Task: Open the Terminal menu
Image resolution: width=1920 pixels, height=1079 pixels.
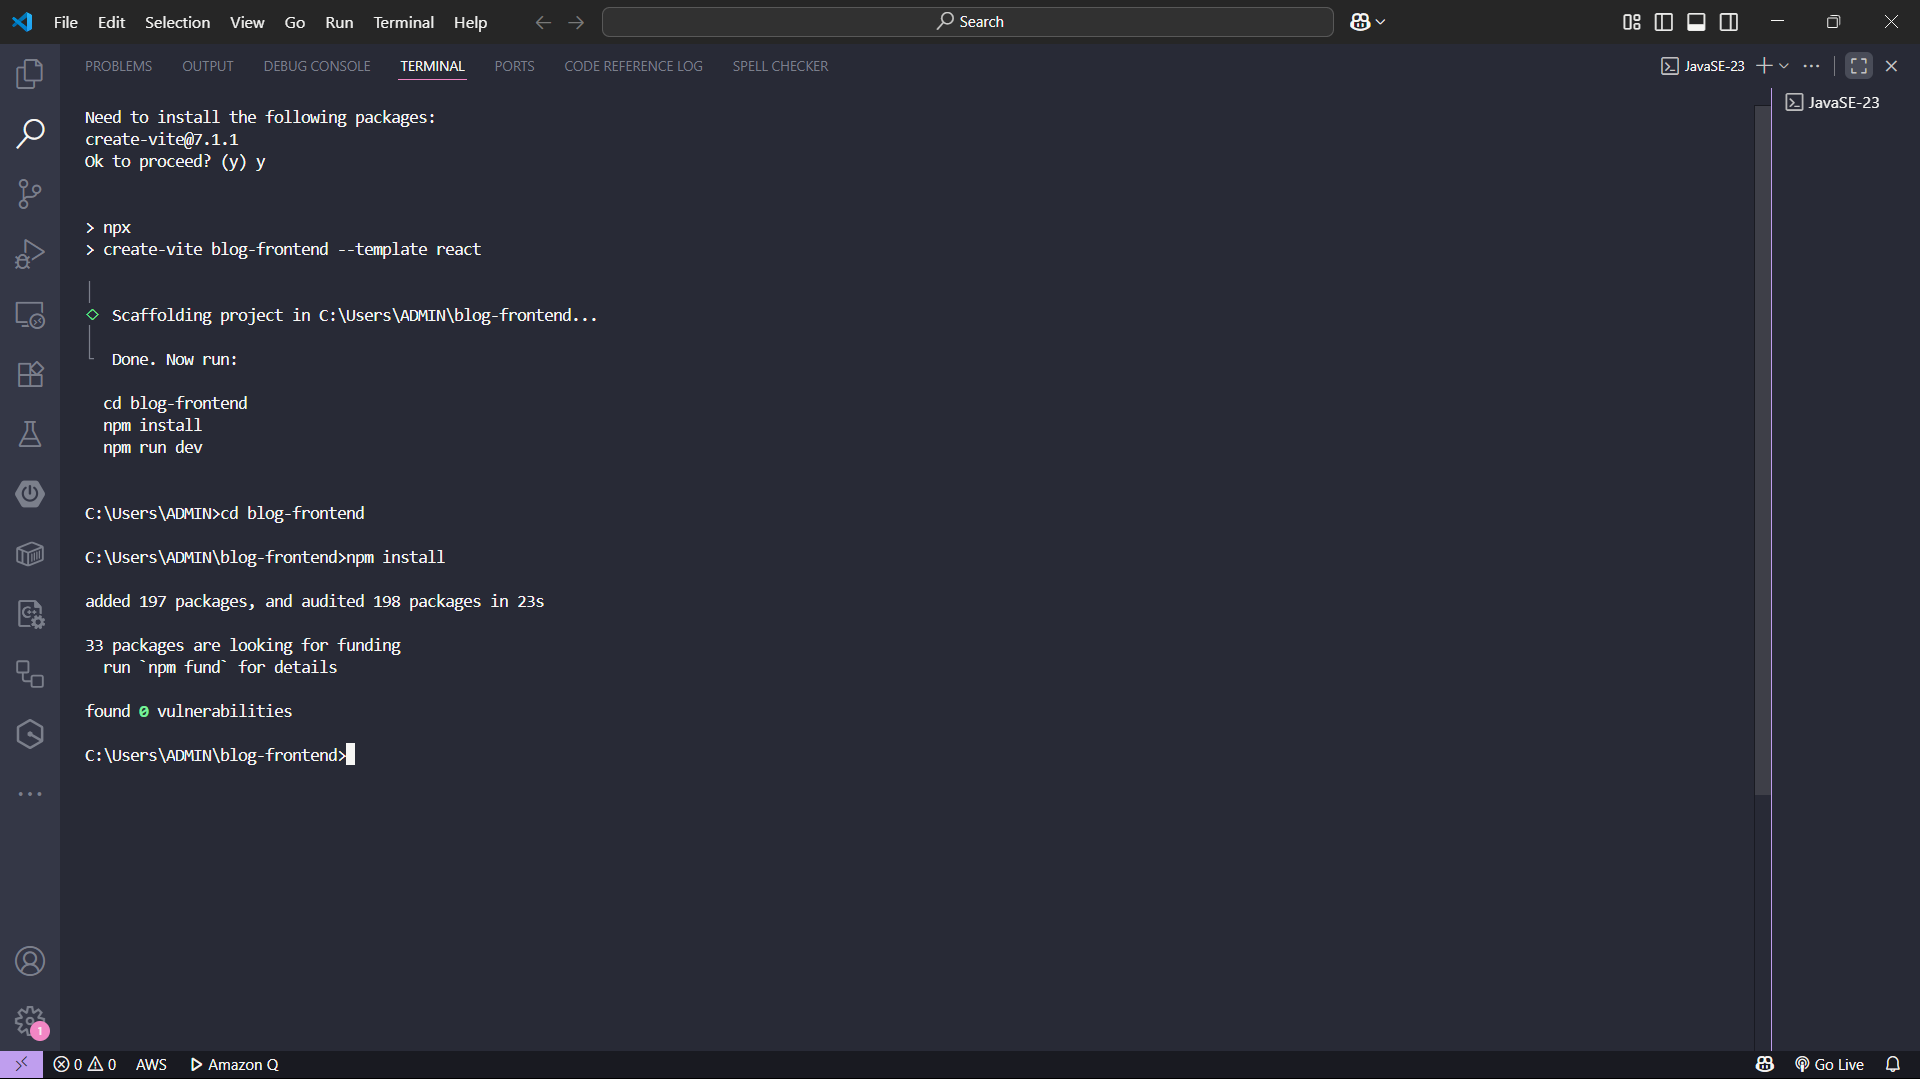Action: click(403, 22)
